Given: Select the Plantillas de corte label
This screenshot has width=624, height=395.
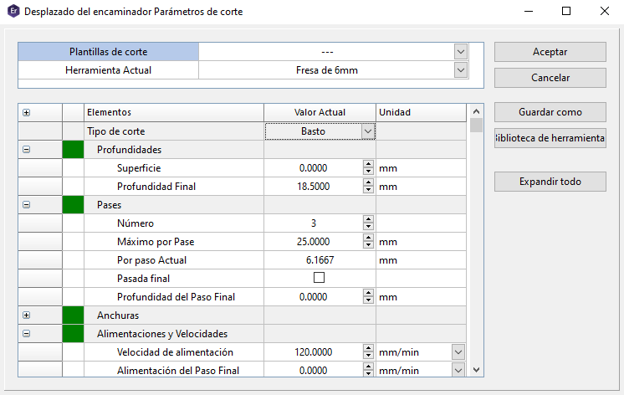Looking at the screenshot, I should pyautogui.click(x=108, y=52).
